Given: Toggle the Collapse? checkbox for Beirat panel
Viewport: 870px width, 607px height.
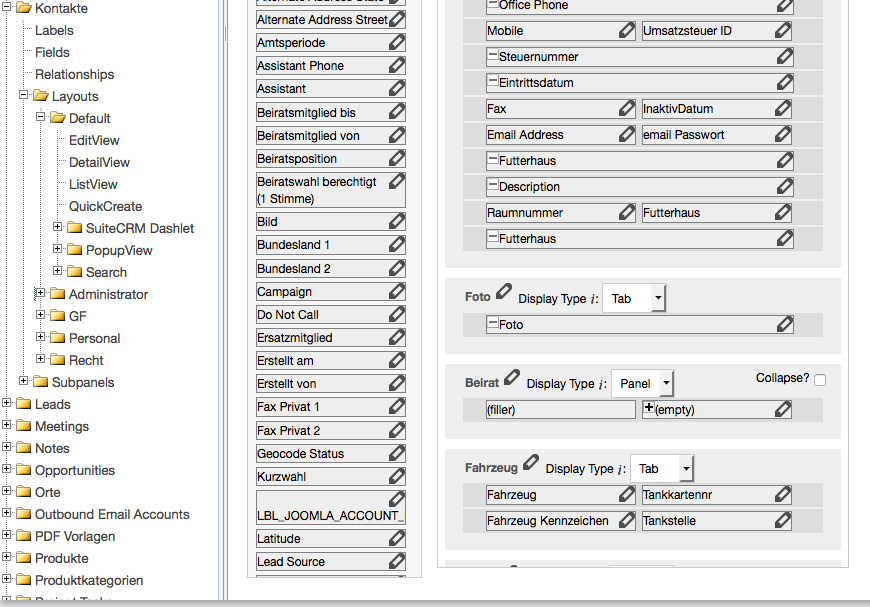Looking at the screenshot, I should (820, 380).
